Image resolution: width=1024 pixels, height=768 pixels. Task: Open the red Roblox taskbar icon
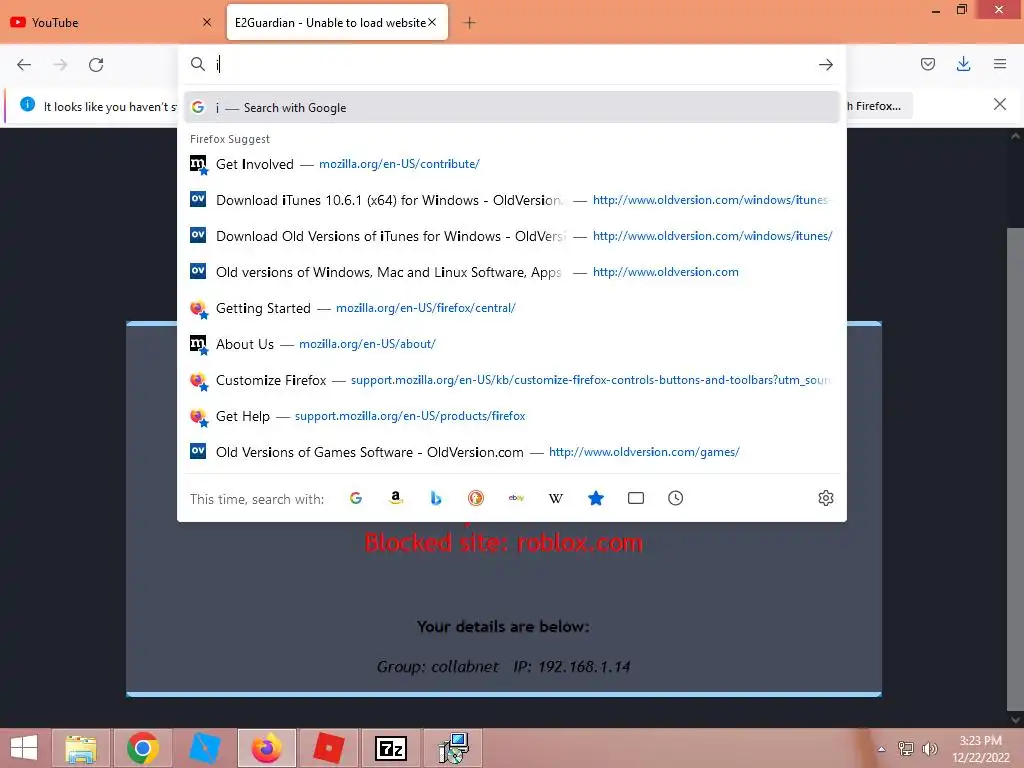pos(328,748)
